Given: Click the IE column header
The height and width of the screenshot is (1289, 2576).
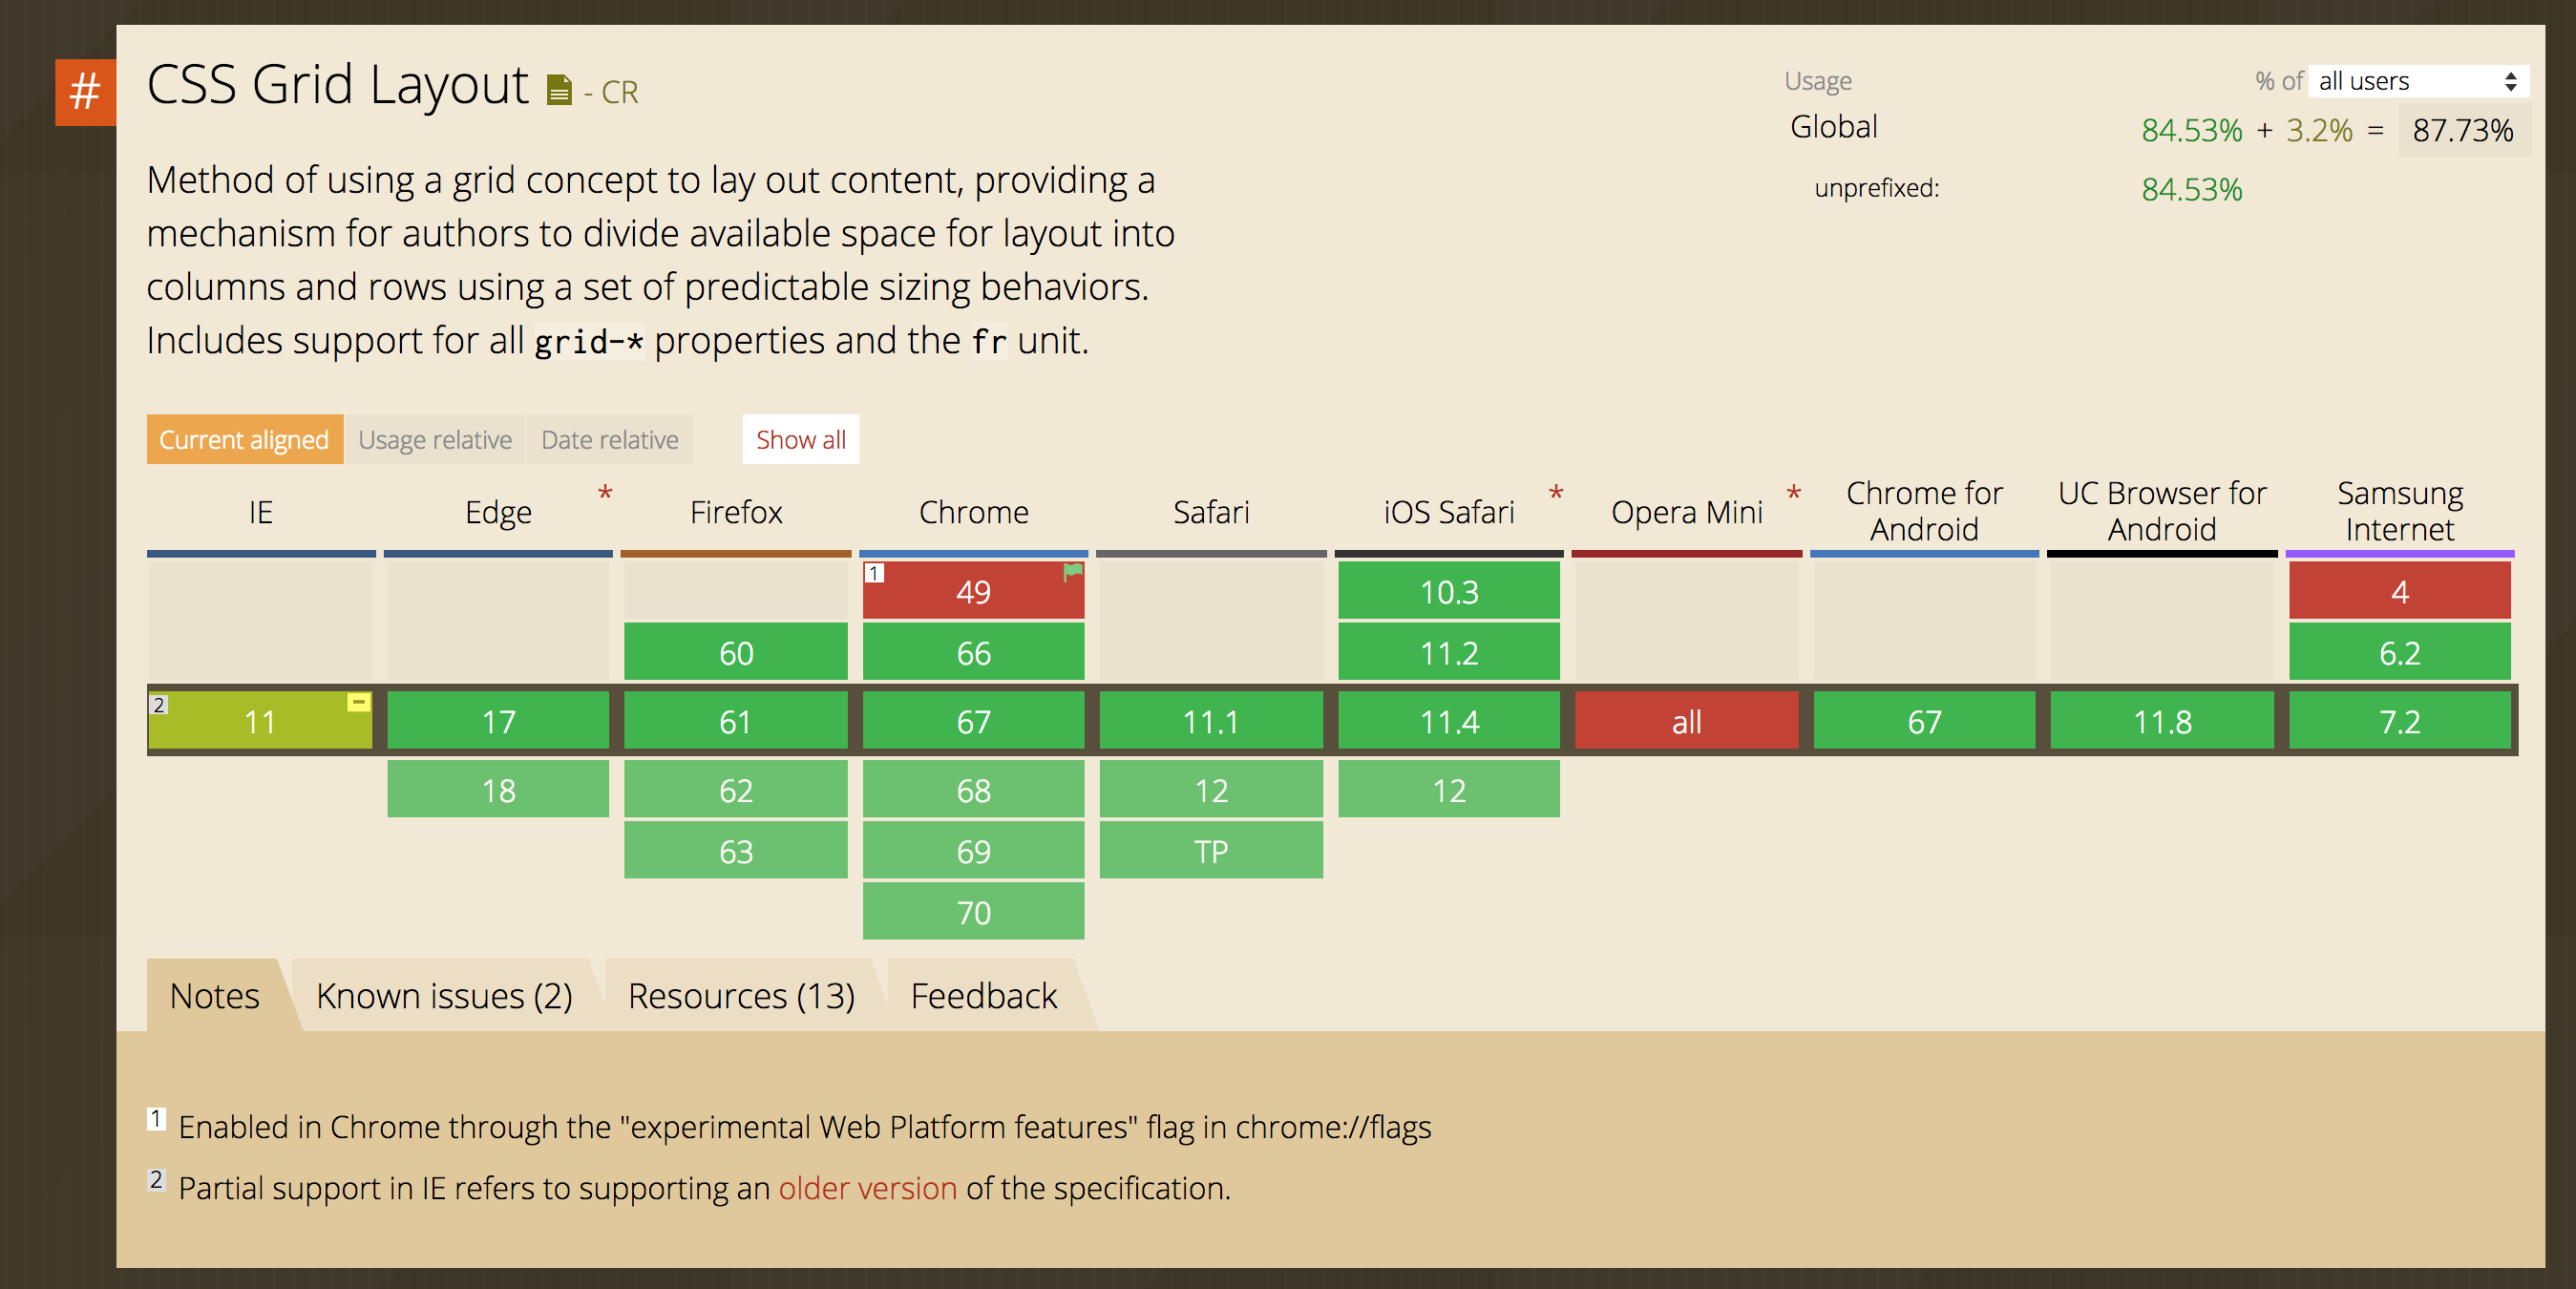Looking at the screenshot, I should pyautogui.click(x=261, y=513).
